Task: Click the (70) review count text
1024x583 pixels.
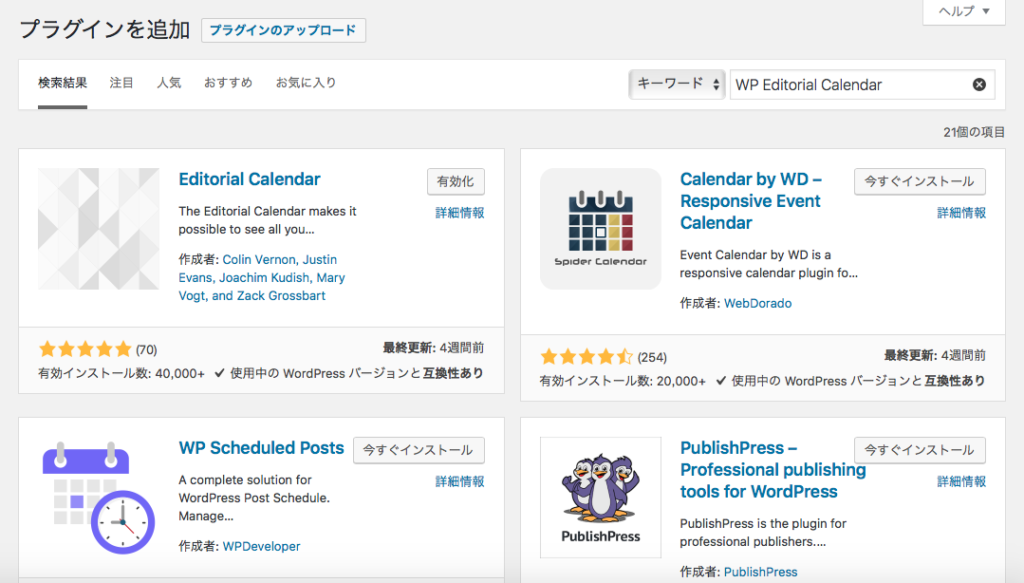Action: (146, 350)
